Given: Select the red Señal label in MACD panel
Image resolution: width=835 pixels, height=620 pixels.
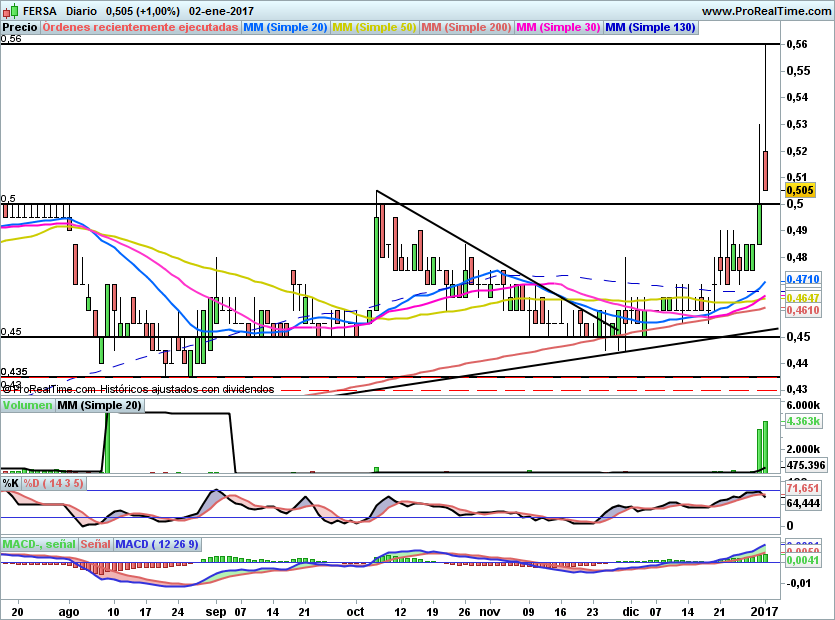Looking at the screenshot, I should pyautogui.click(x=95, y=544).
